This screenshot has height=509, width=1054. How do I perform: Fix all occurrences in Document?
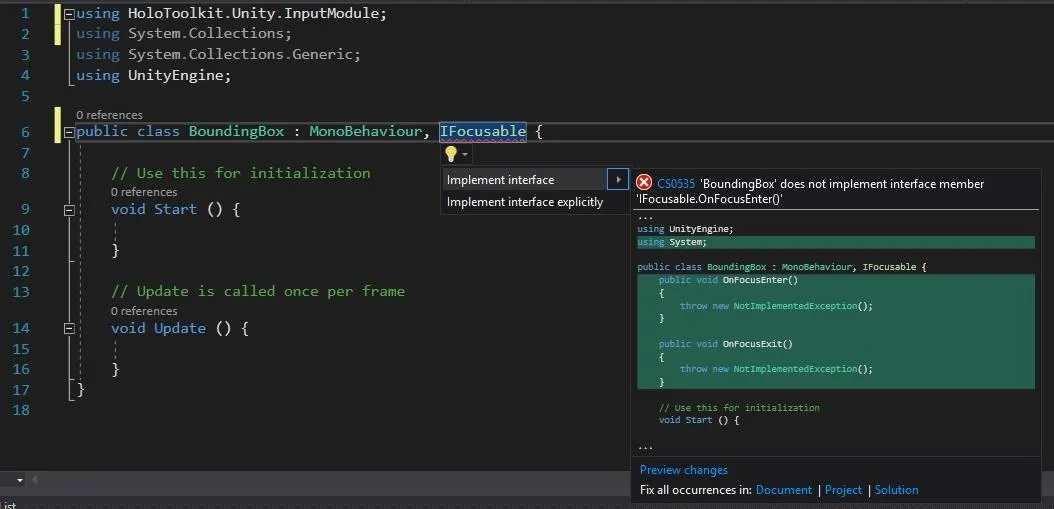tap(784, 490)
